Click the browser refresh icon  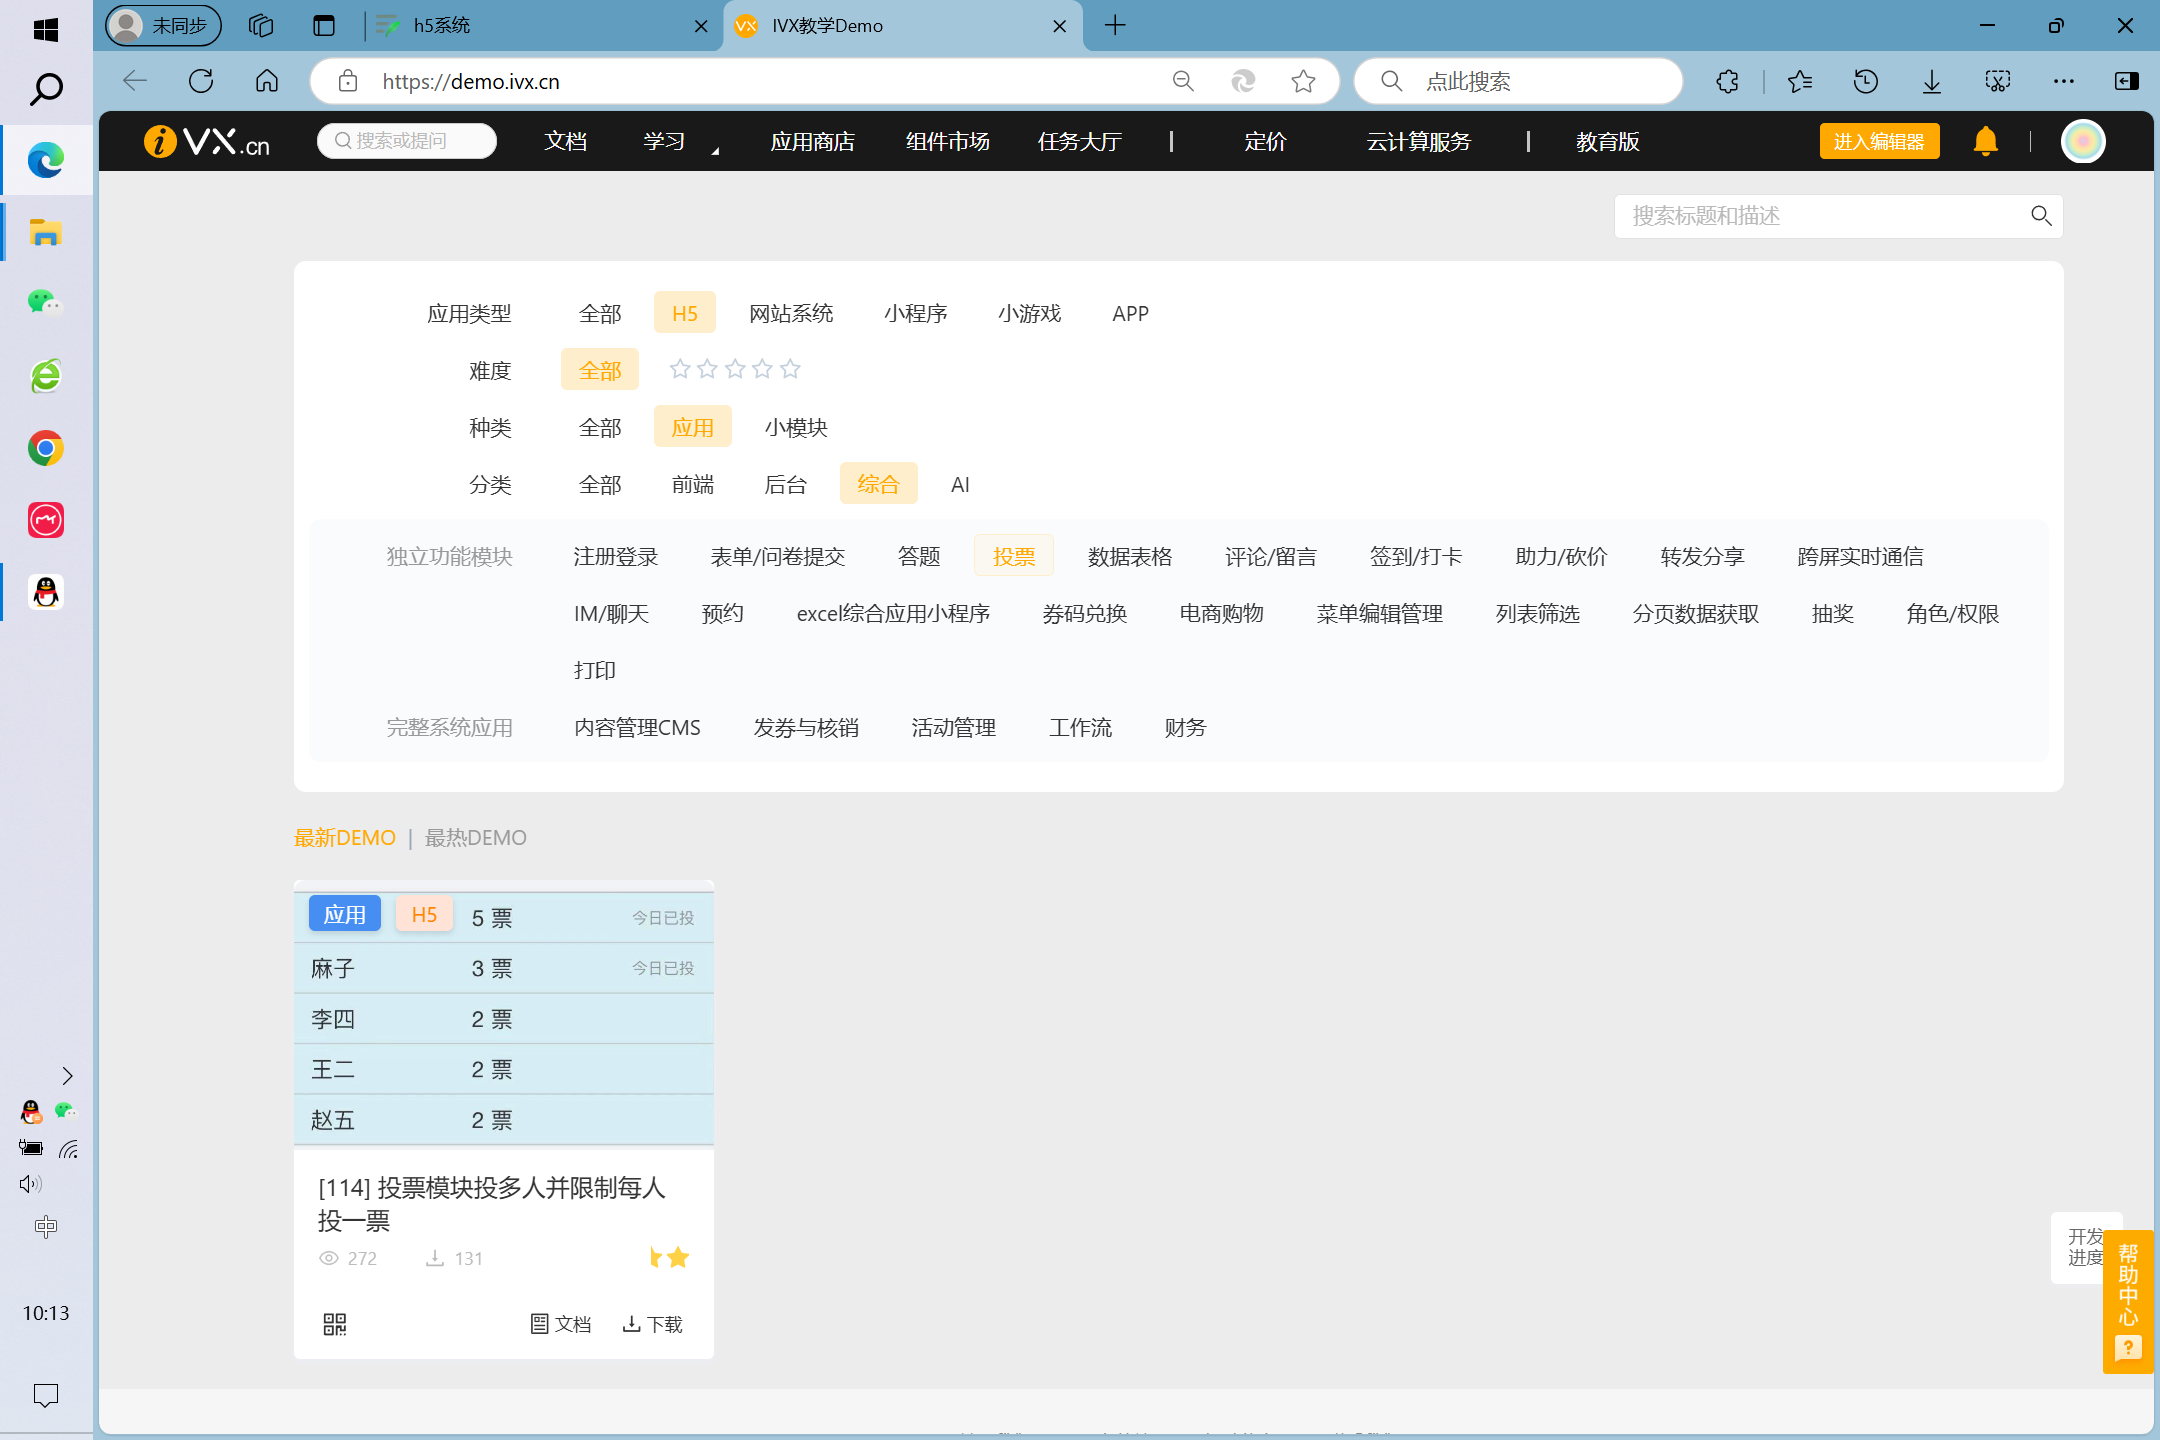click(x=201, y=81)
